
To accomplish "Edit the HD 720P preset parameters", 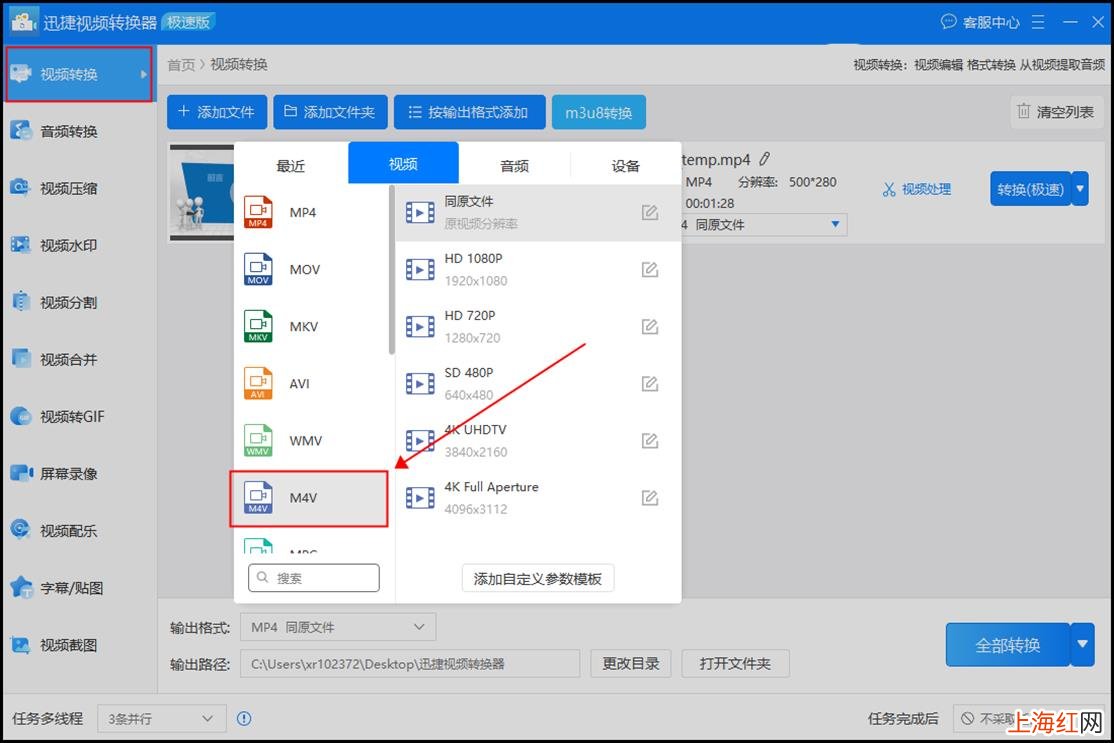I will click(649, 327).
